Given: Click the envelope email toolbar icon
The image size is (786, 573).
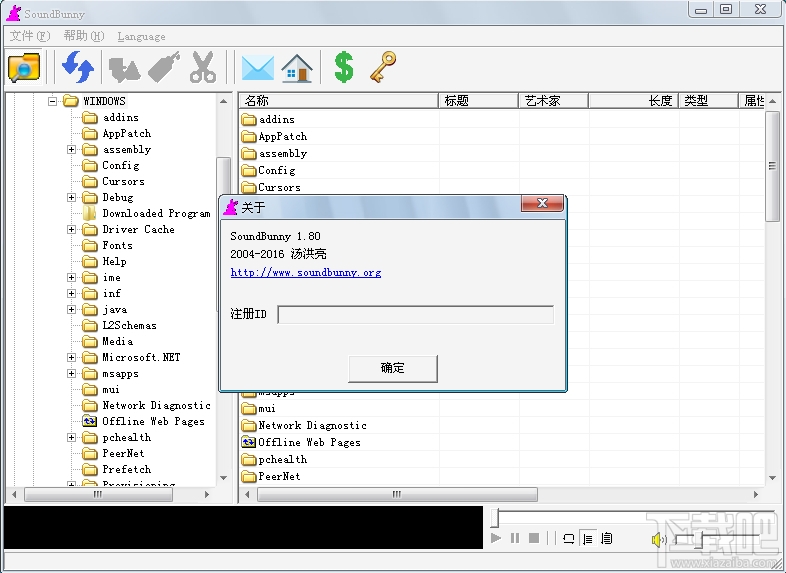Looking at the screenshot, I should click(x=258, y=68).
